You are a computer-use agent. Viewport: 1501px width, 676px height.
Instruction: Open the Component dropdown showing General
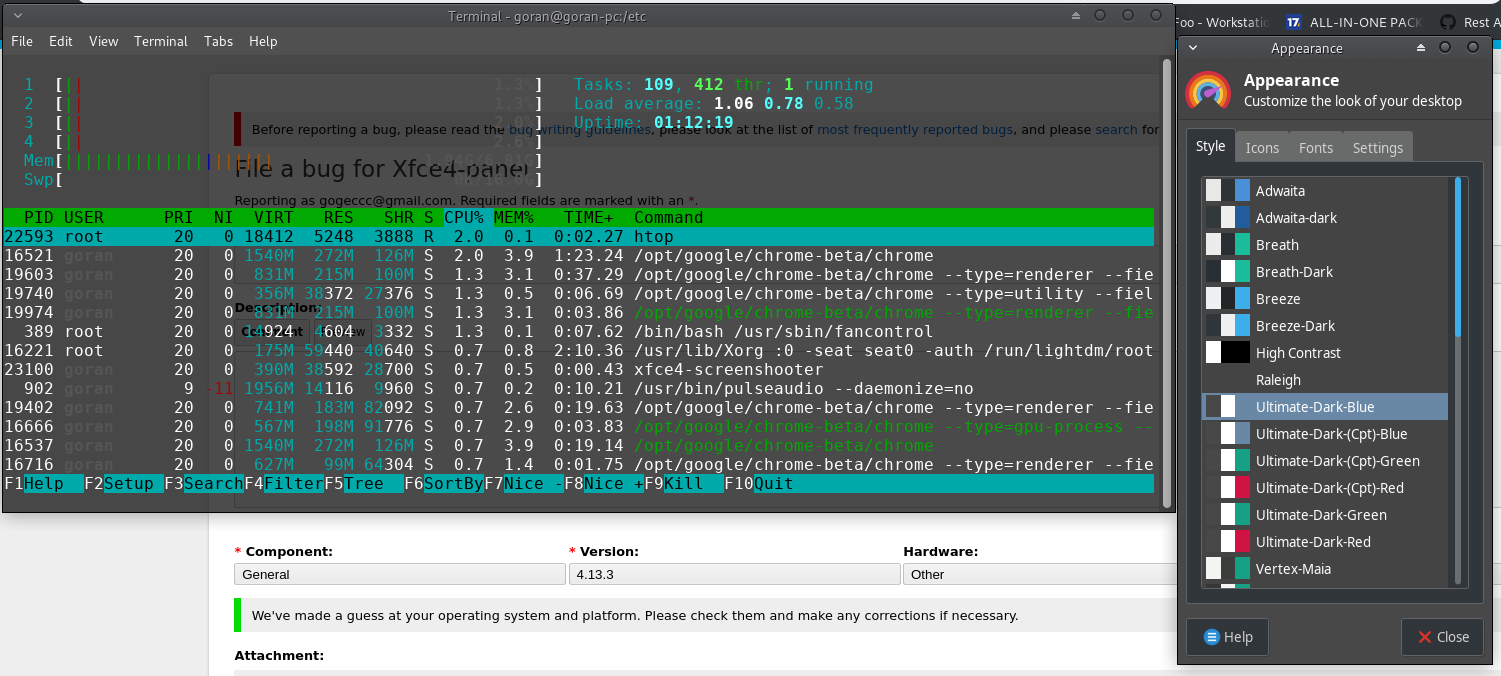click(399, 575)
